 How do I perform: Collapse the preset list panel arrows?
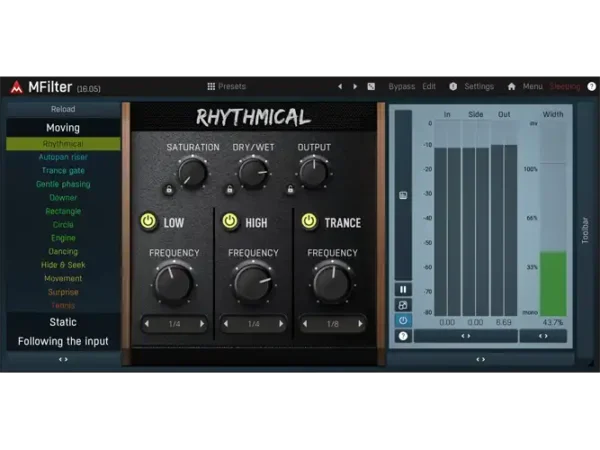pyautogui.click(x=63, y=359)
